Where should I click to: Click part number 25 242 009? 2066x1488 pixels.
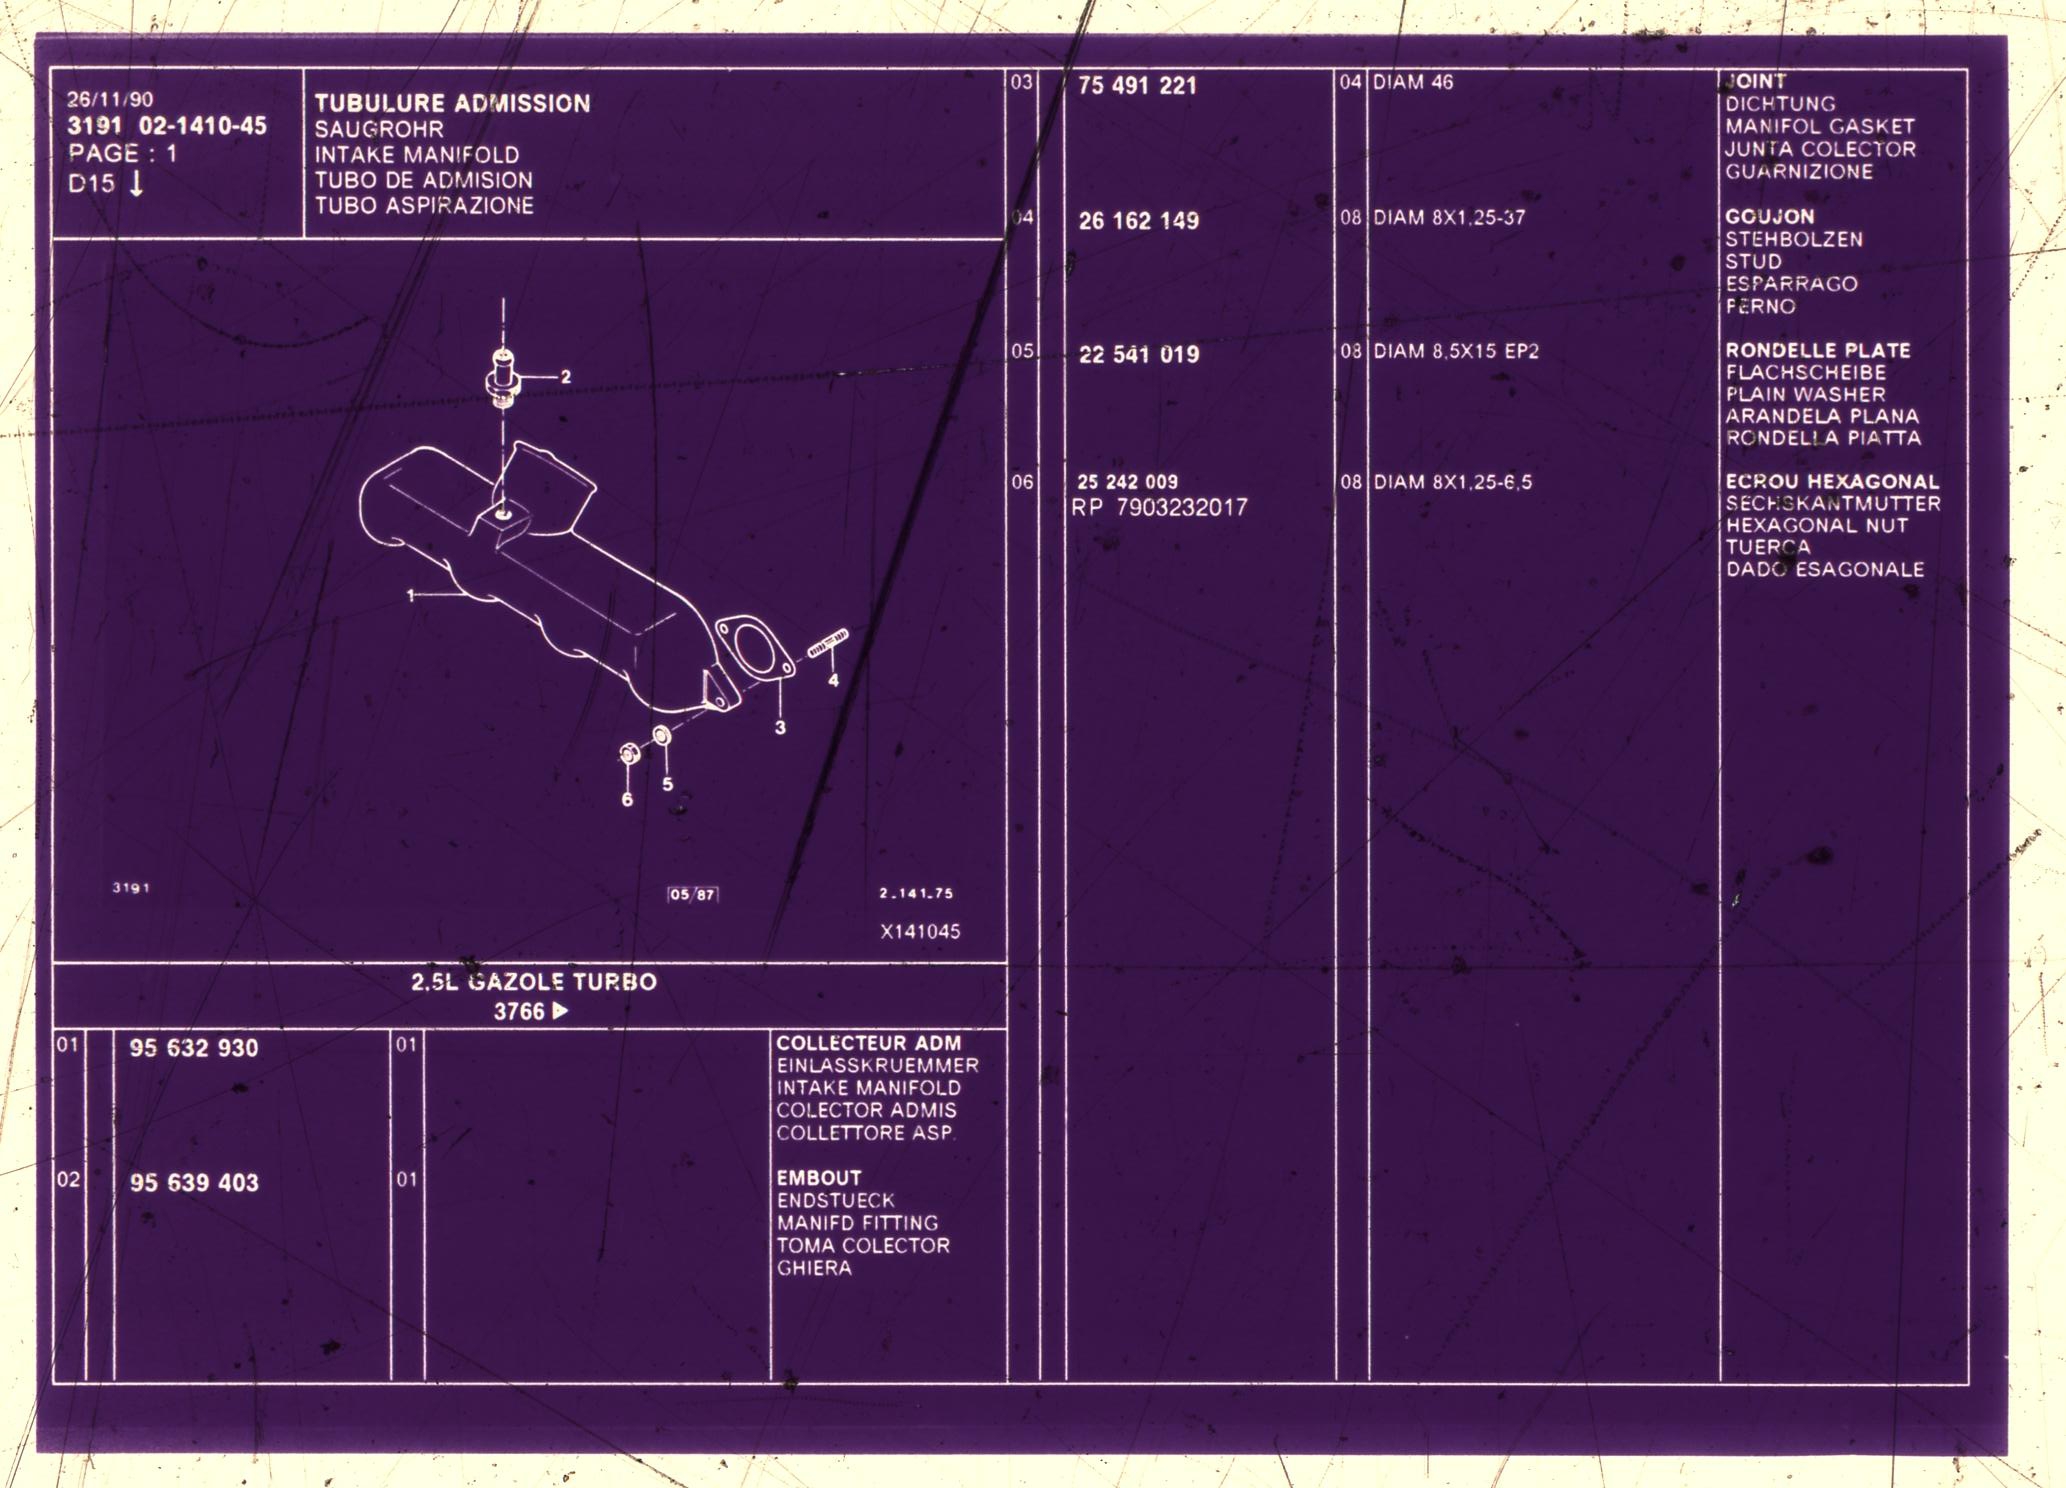coord(1127,482)
